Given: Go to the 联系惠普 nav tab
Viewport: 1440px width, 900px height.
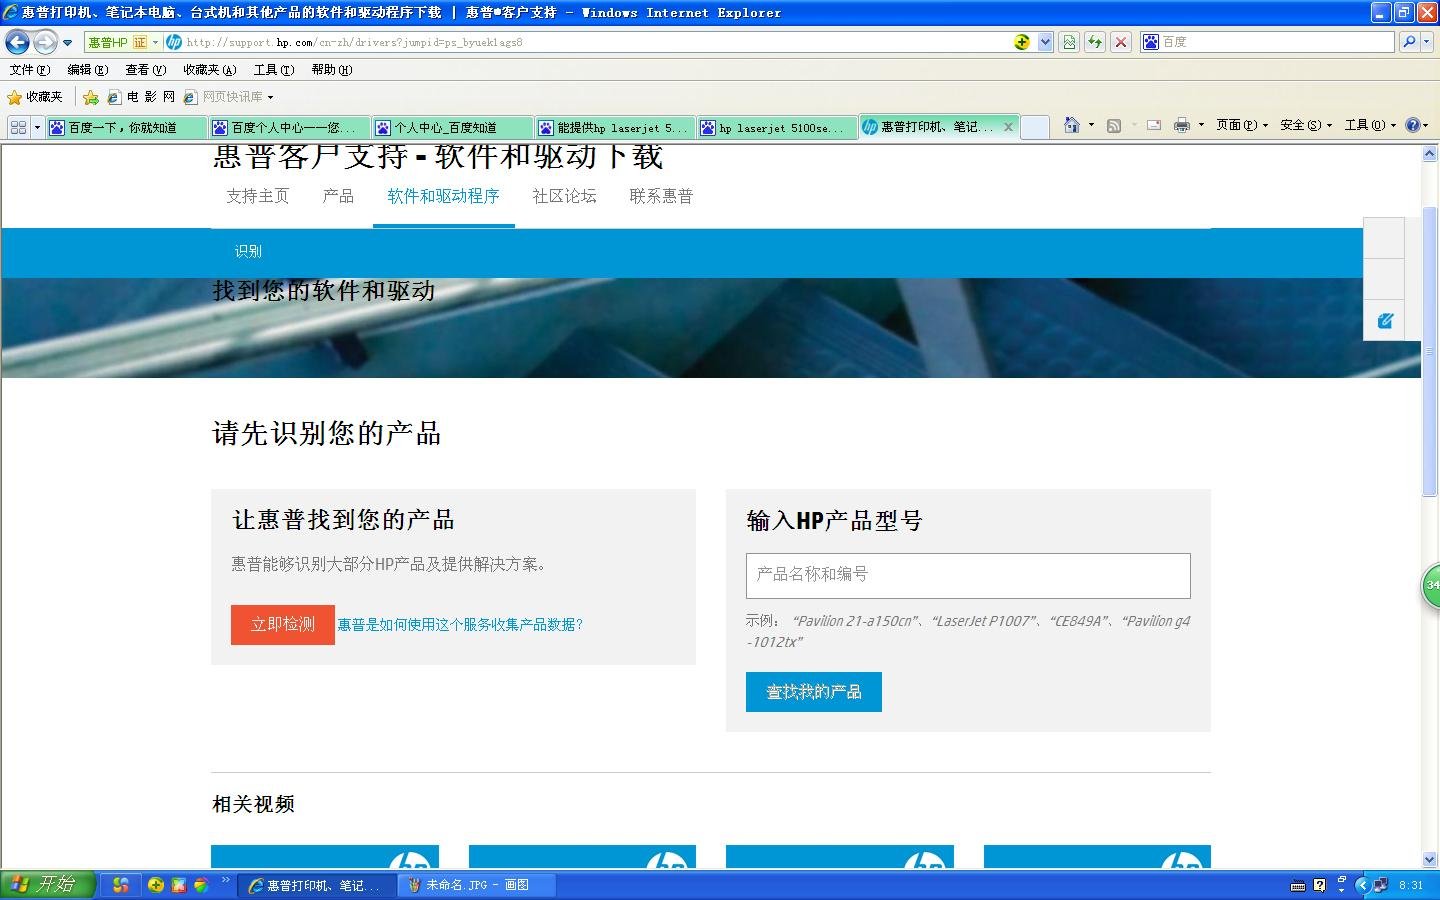Looking at the screenshot, I should [x=661, y=196].
